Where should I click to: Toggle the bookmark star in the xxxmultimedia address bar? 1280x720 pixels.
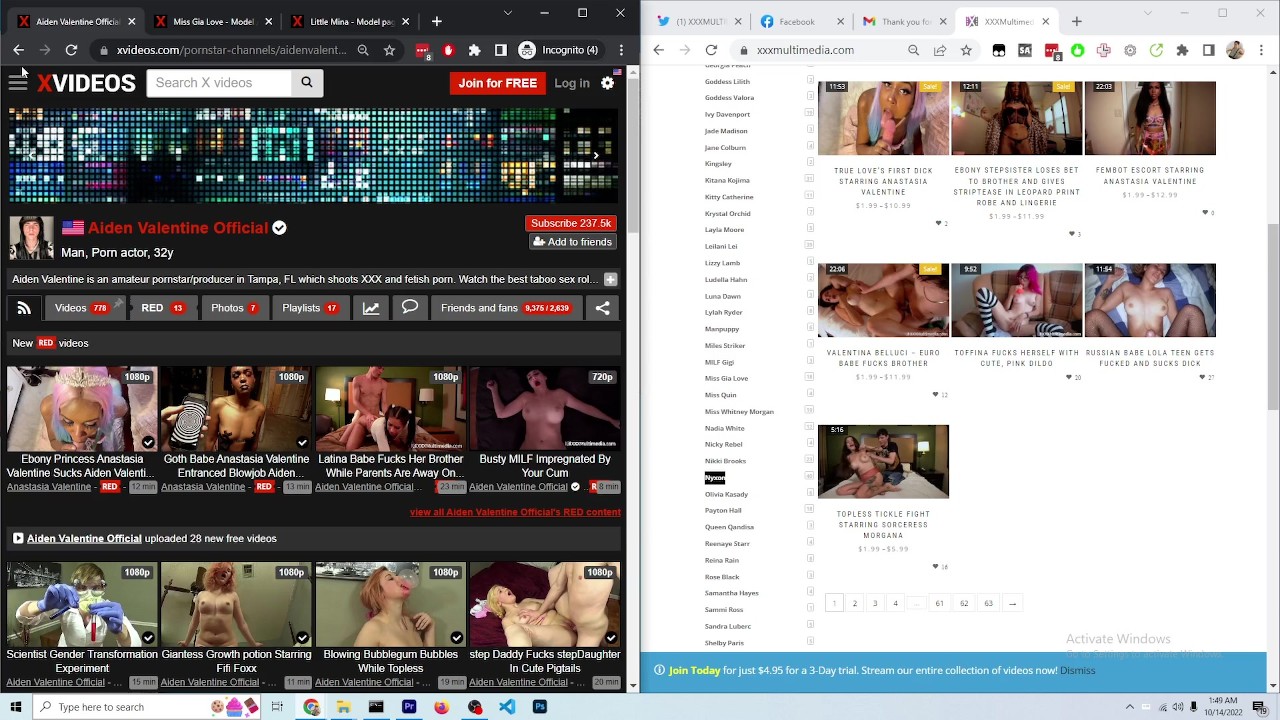(x=966, y=50)
